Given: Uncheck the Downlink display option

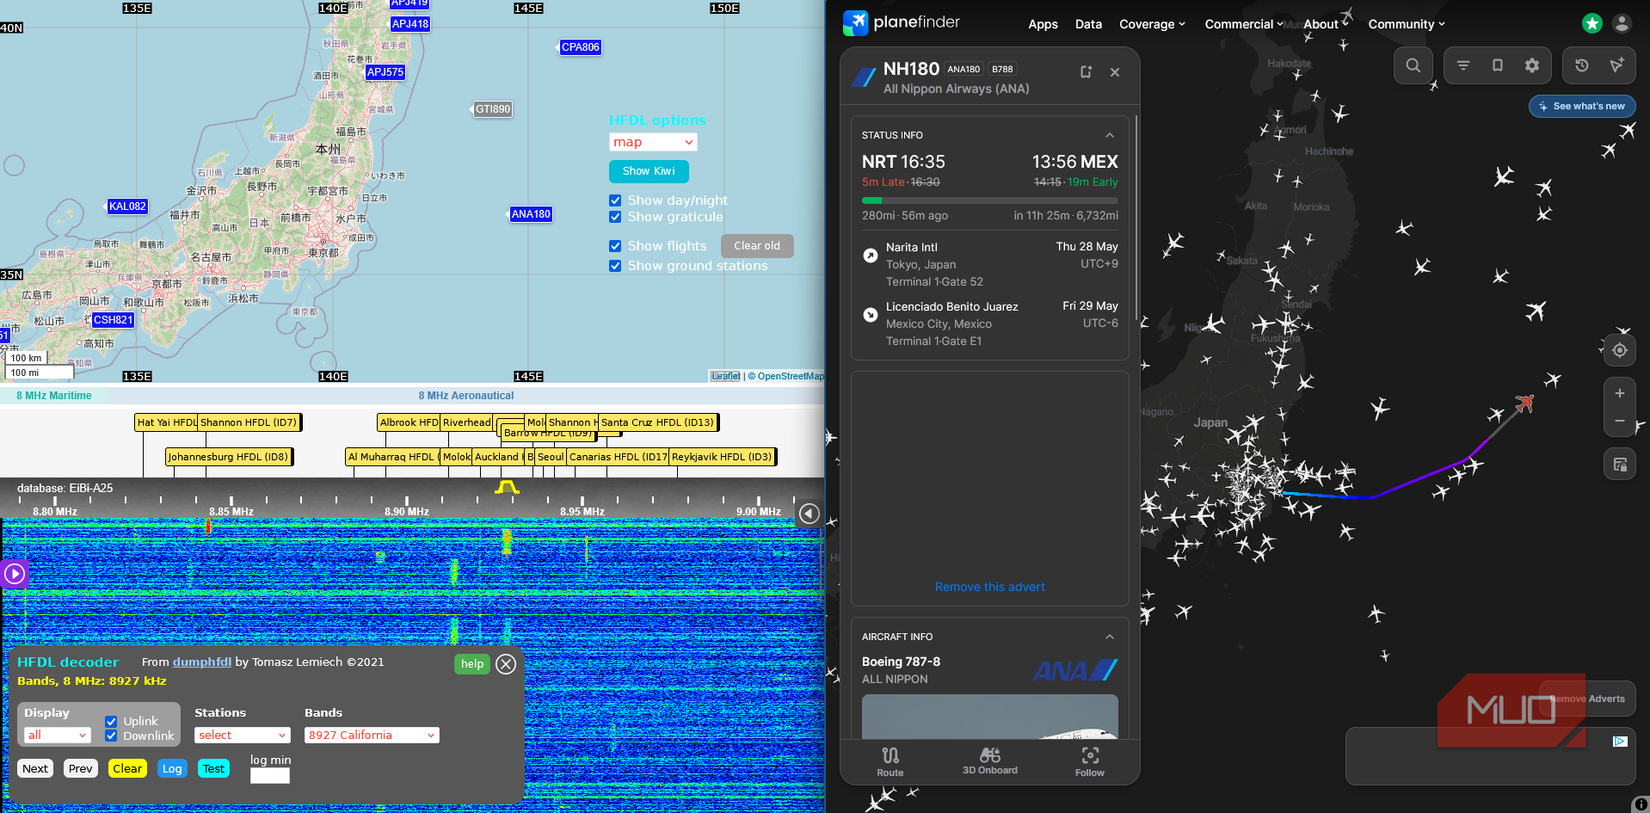Looking at the screenshot, I should [111, 736].
